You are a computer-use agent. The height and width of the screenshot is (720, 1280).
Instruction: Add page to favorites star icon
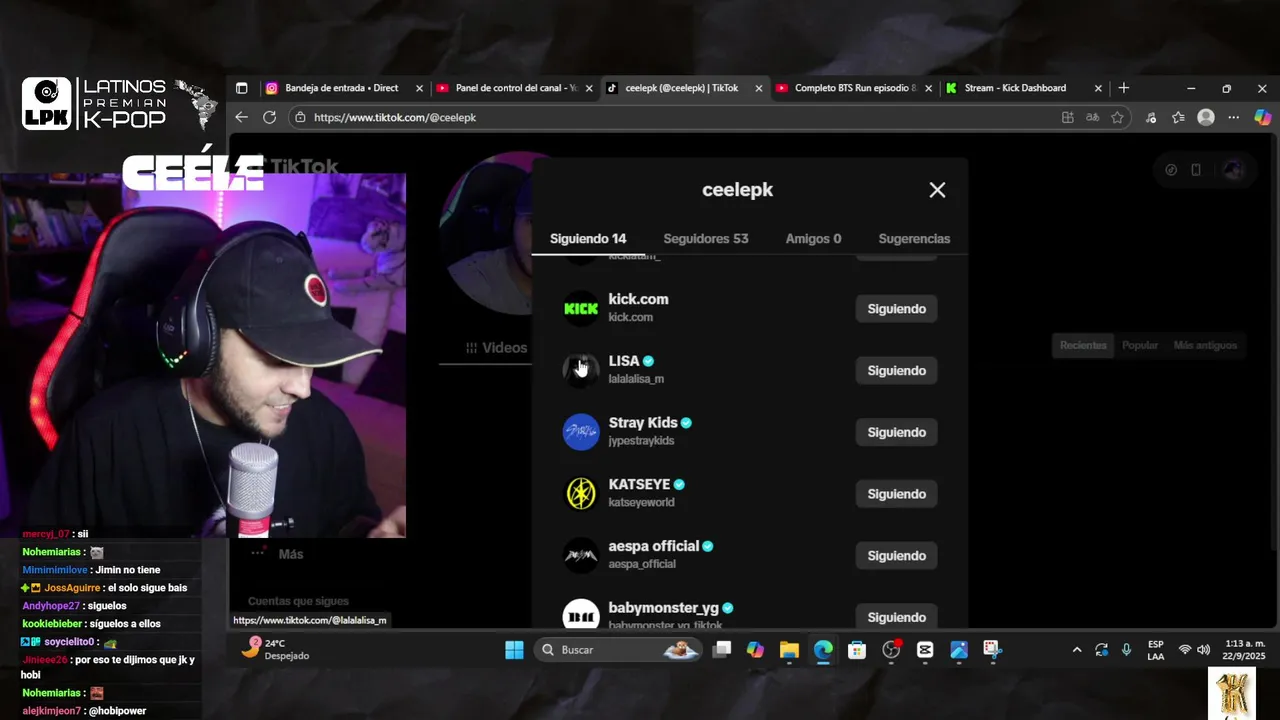(x=1117, y=117)
